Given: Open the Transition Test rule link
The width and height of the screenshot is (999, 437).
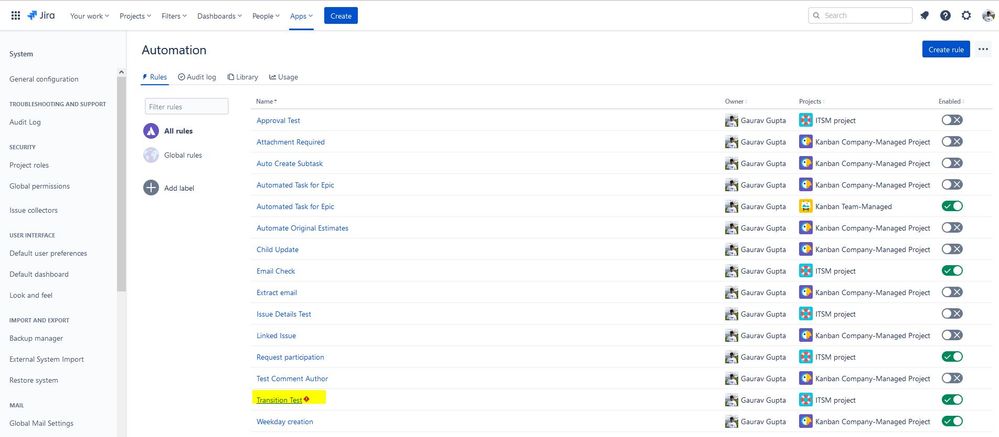Looking at the screenshot, I should pyautogui.click(x=279, y=400).
